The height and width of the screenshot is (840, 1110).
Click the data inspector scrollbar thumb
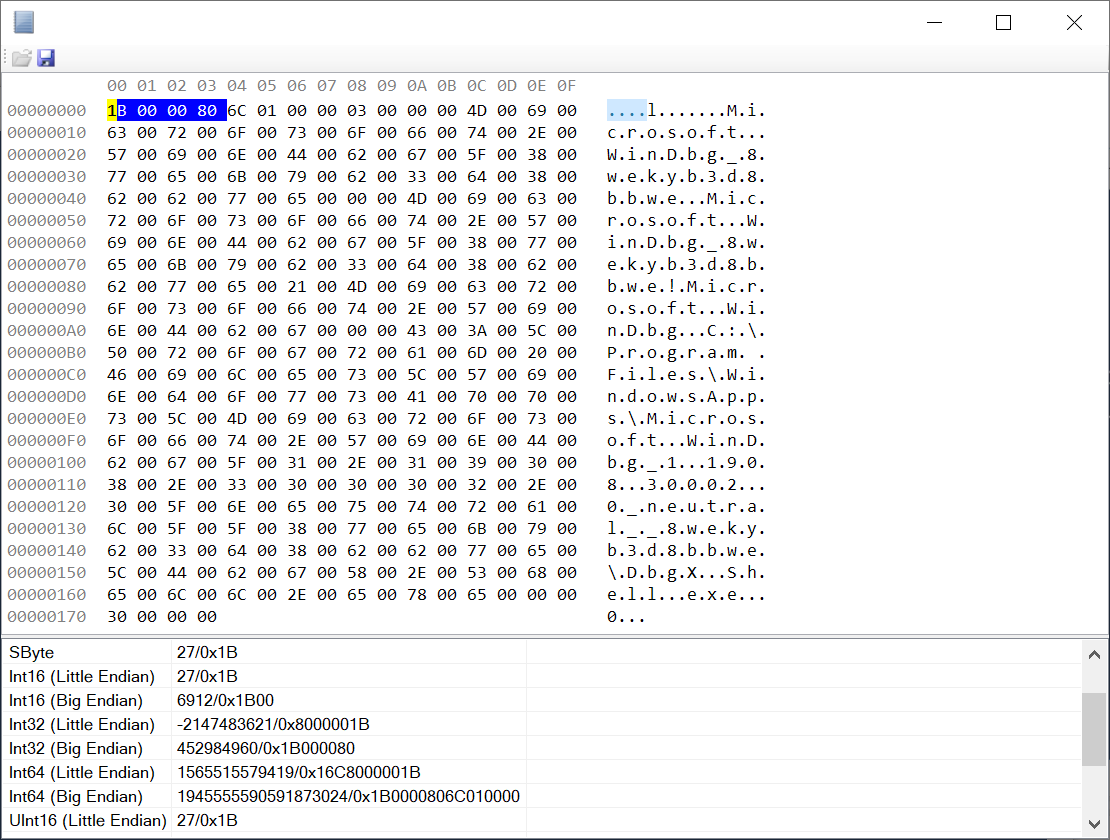(1094, 729)
